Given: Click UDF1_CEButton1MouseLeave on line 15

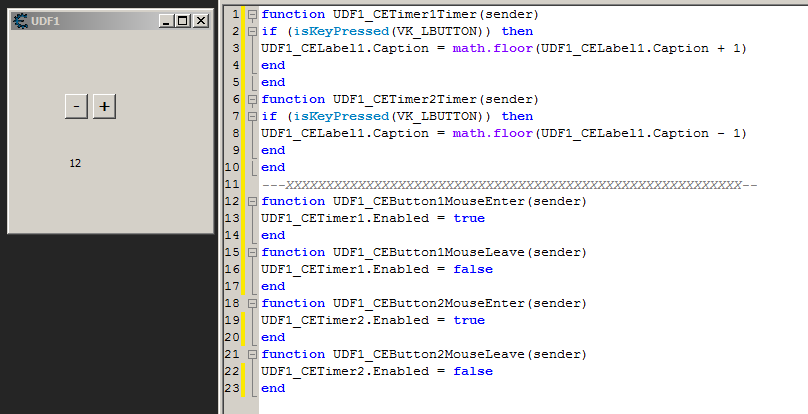Looking at the screenshot, I should [429, 253].
